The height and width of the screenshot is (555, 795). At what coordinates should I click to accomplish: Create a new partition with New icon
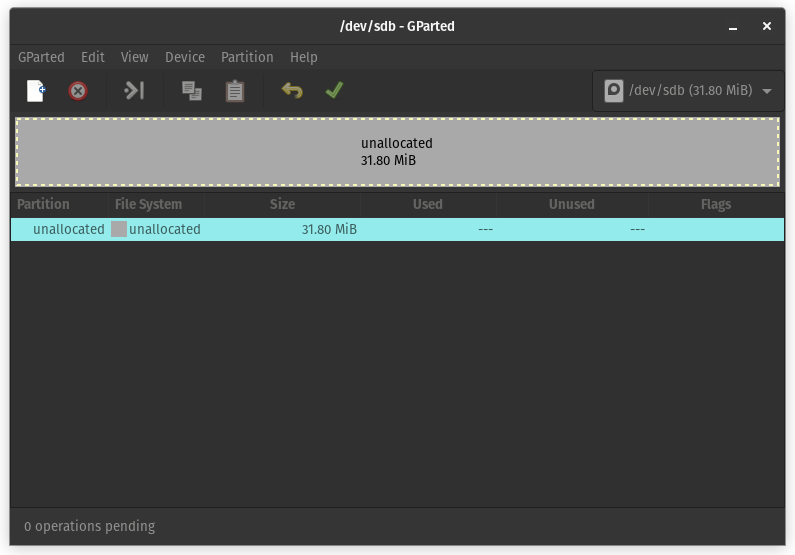coord(35,91)
